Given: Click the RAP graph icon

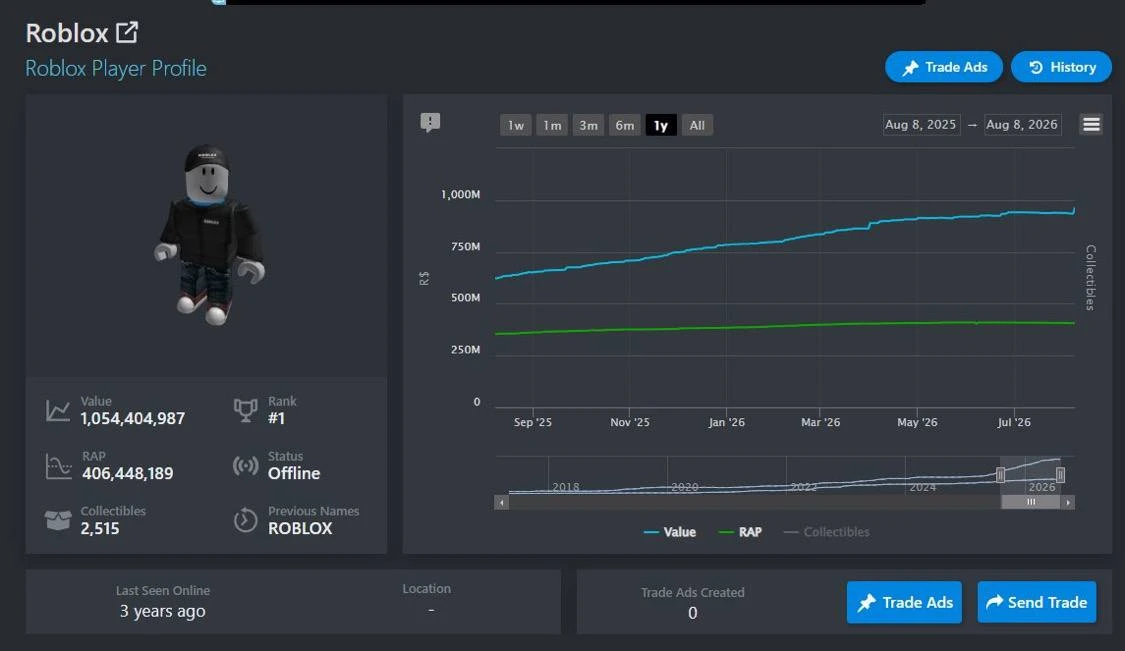Looking at the screenshot, I should [x=58, y=466].
